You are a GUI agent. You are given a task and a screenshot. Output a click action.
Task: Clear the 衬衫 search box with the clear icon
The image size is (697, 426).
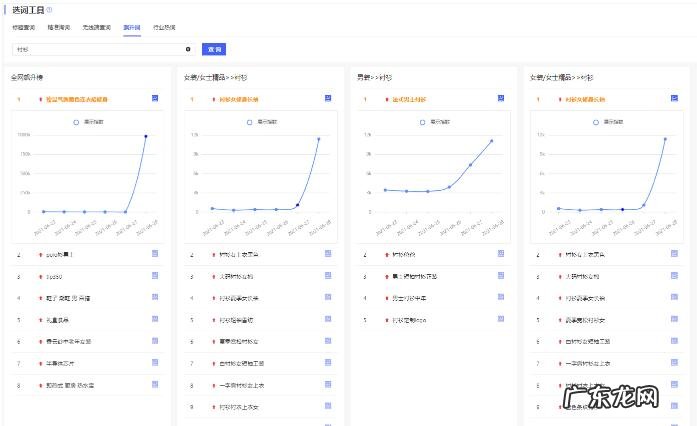[x=188, y=49]
